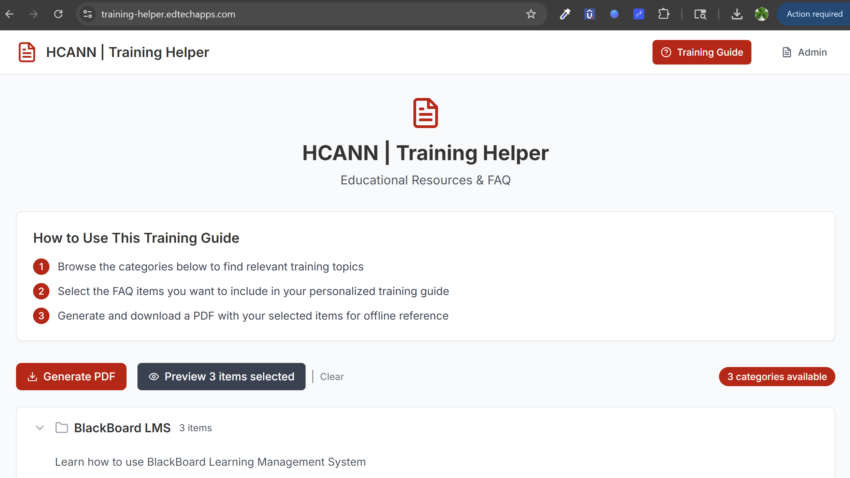Open site information icon in address bar

pos(87,14)
